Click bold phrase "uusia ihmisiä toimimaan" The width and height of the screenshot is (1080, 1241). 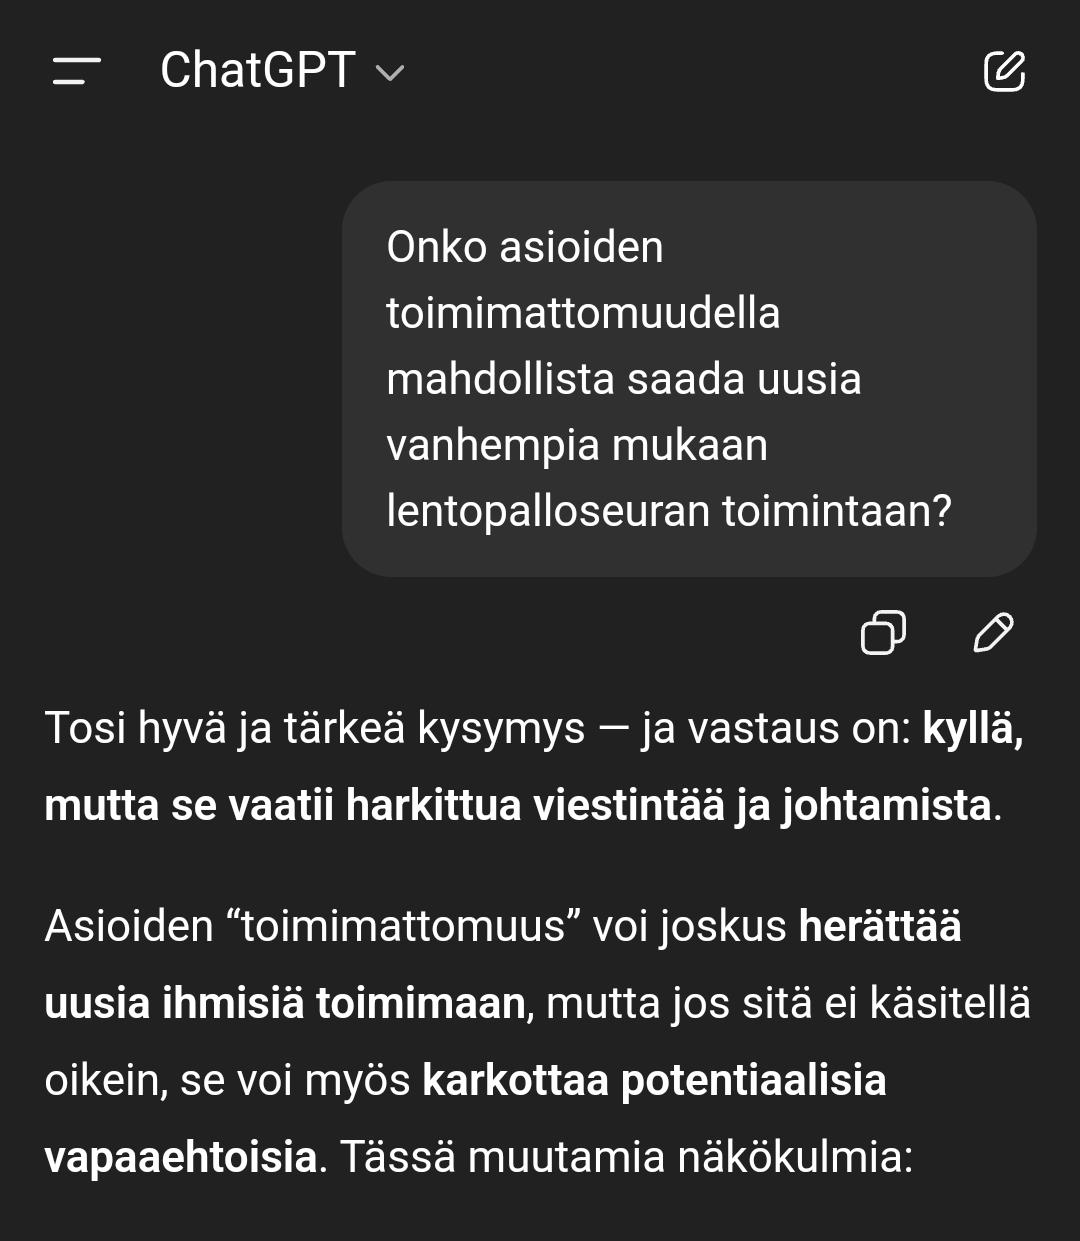(x=286, y=1003)
